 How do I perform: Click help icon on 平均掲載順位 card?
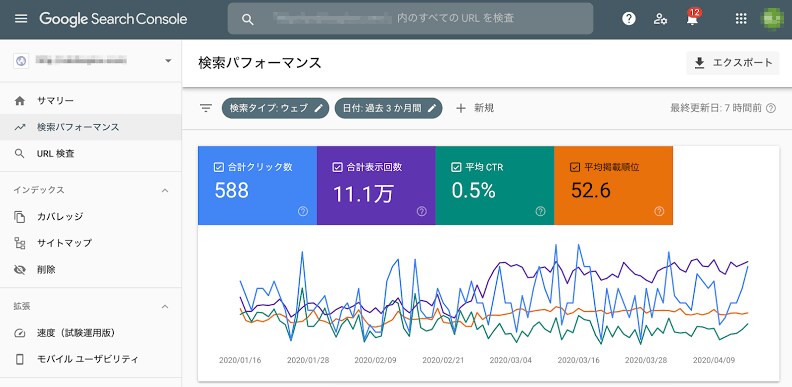pos(659,212)
